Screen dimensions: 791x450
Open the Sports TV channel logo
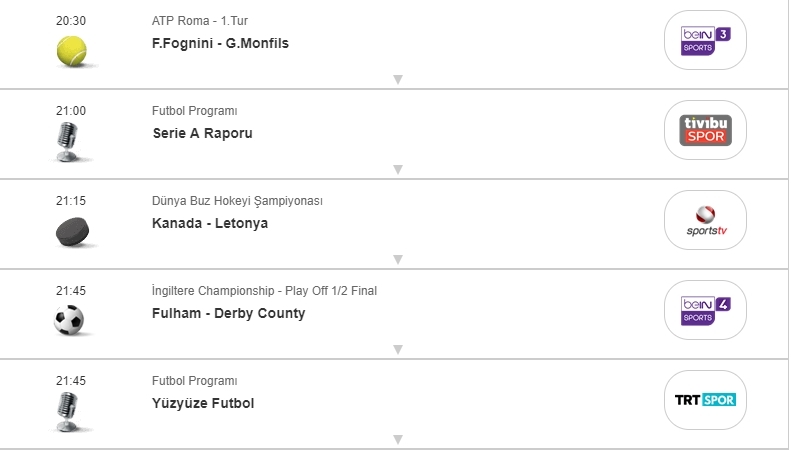(x=705, y=220)
